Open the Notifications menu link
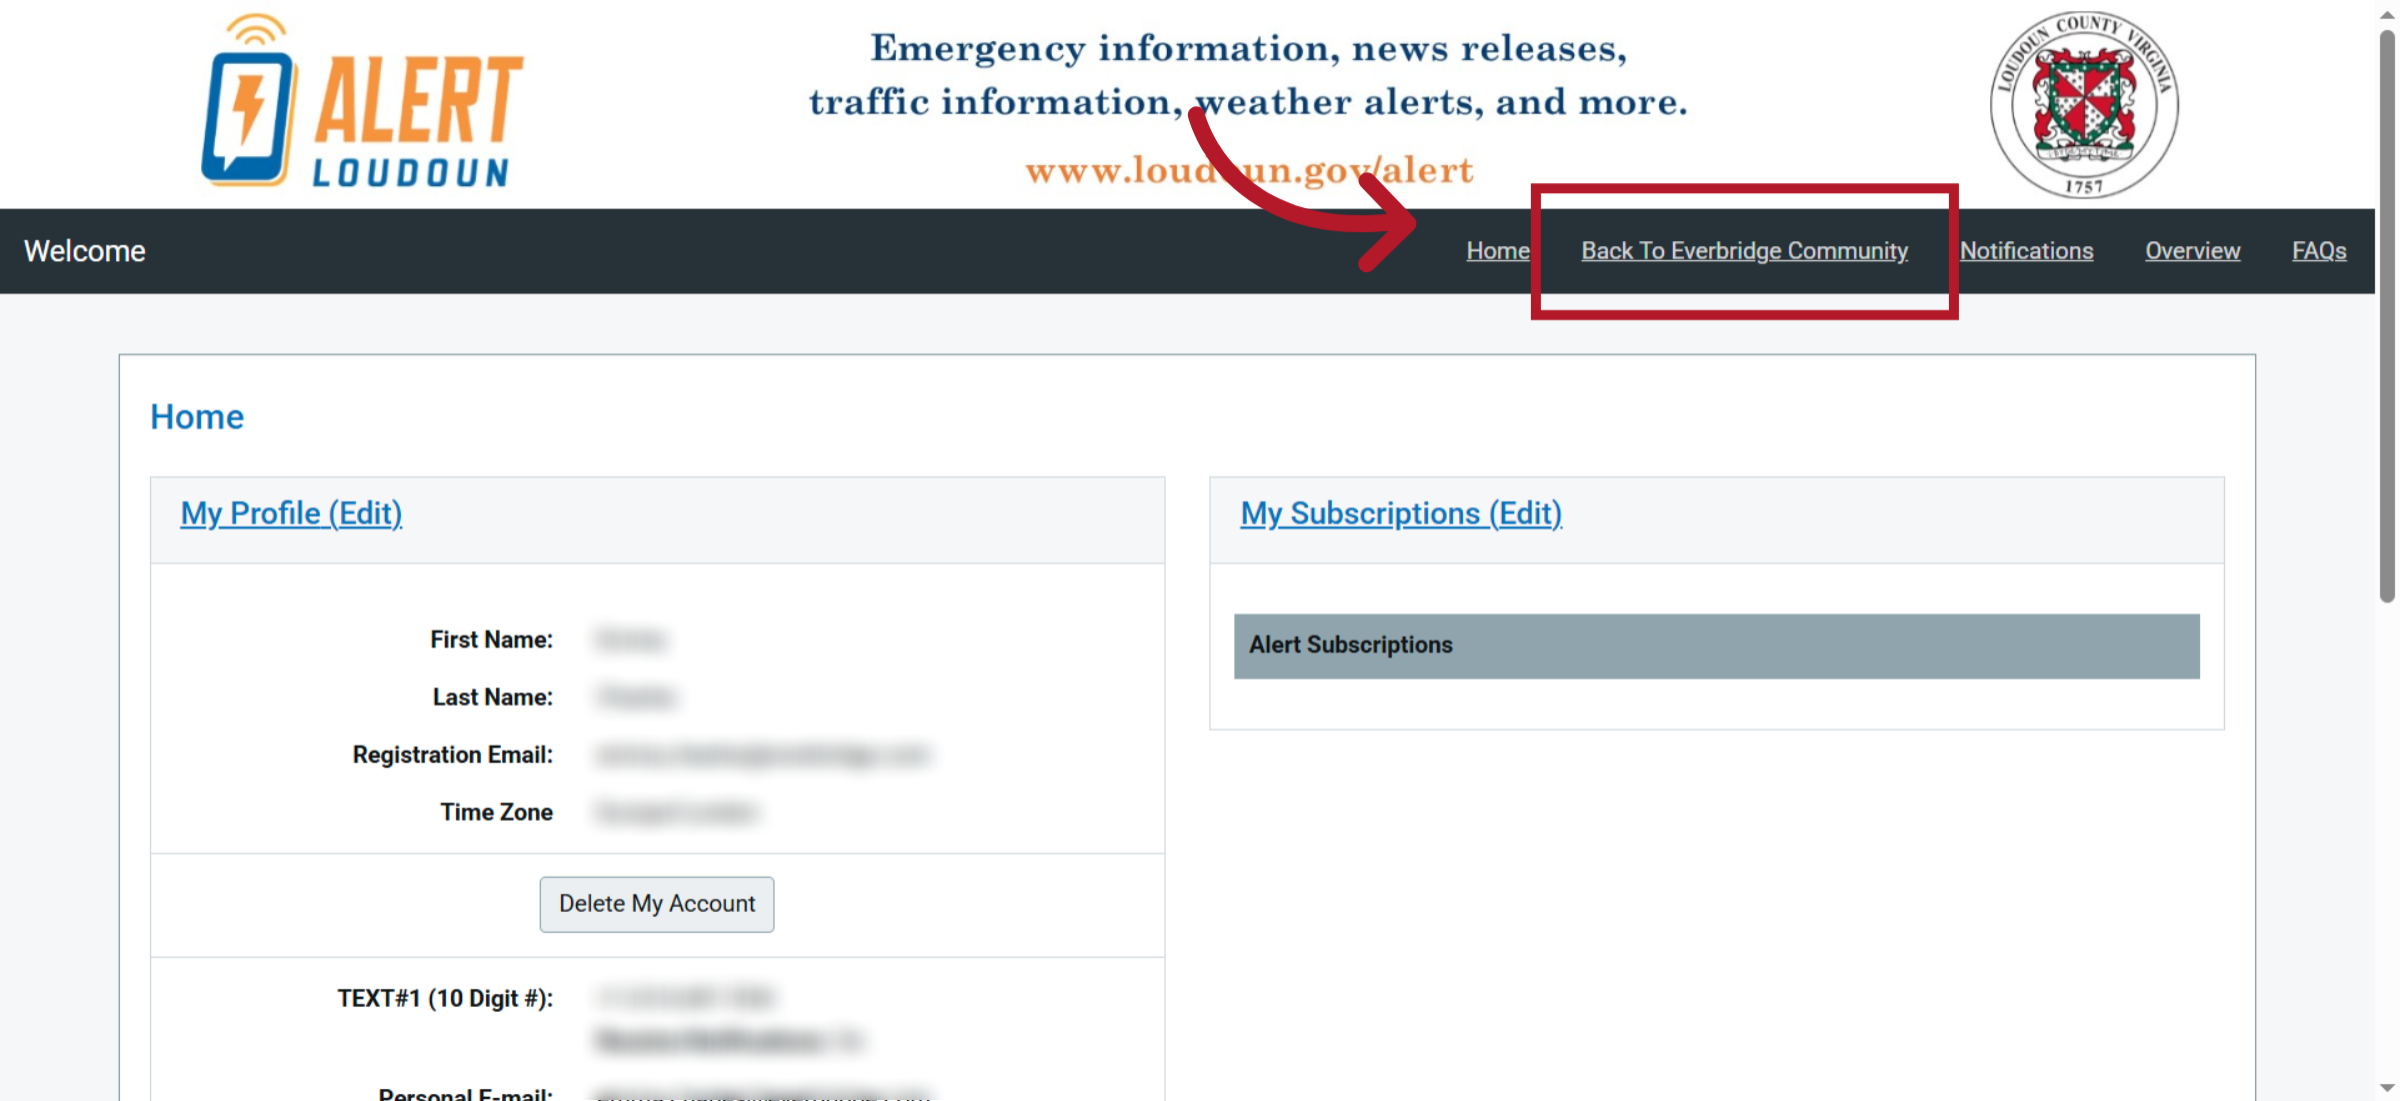2400x1101 pixels. 2026,251
